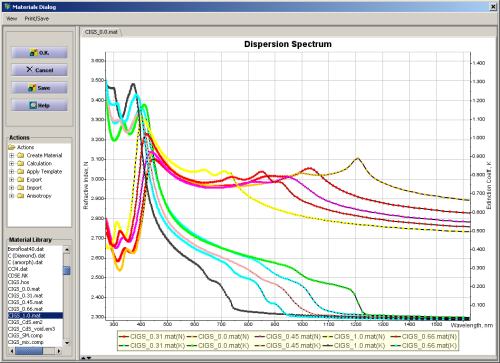Screen dimensions: 500x363
Task: Close the Materials Dialog window
Action: click(x=493, y=7)
